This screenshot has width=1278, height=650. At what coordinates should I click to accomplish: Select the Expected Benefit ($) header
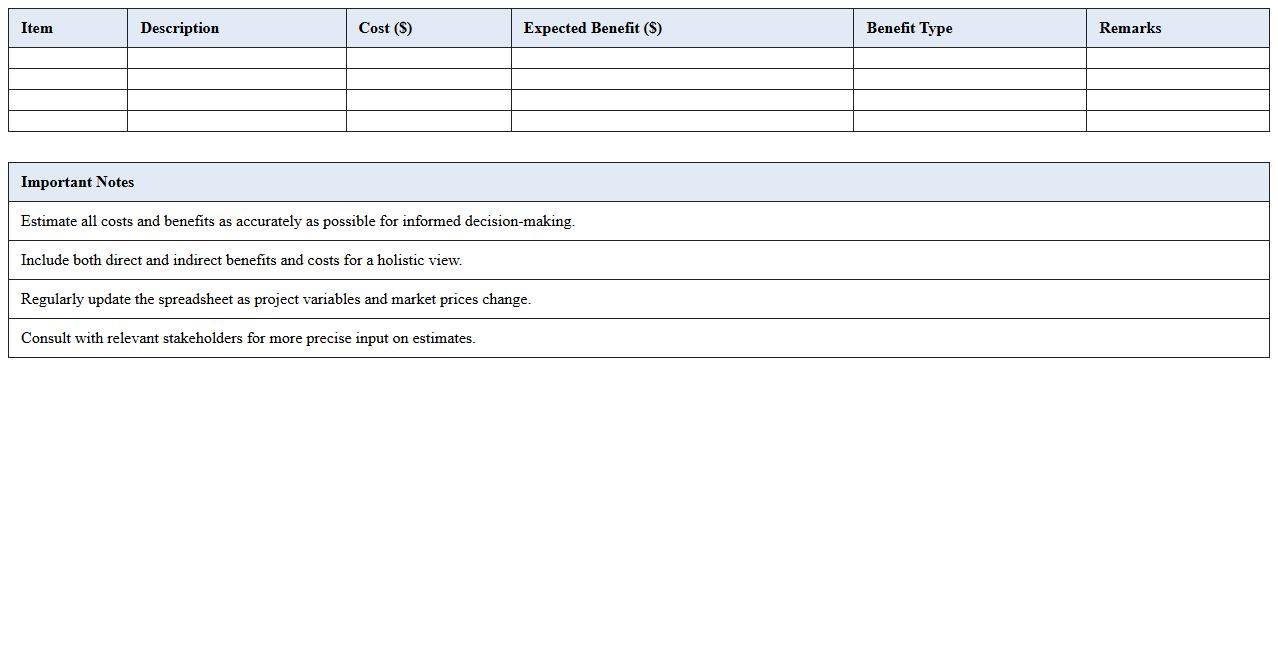592,28
